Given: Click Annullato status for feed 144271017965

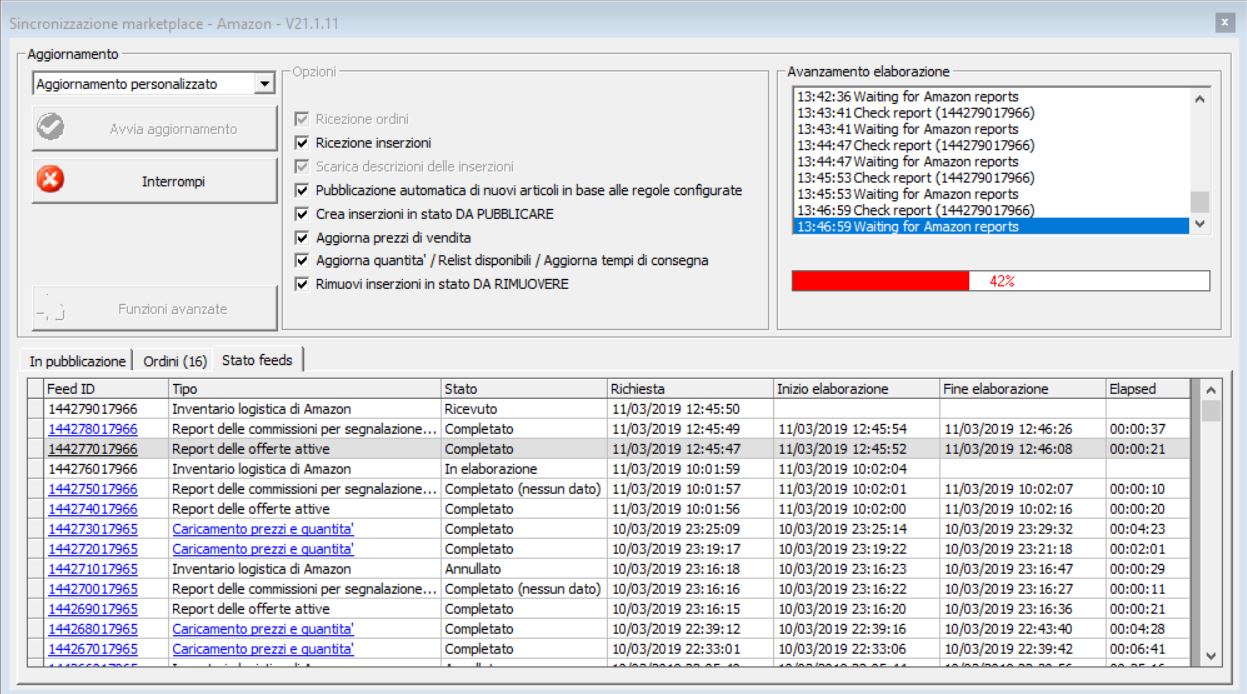Looking at the screenshot, I should pos(523,569).
